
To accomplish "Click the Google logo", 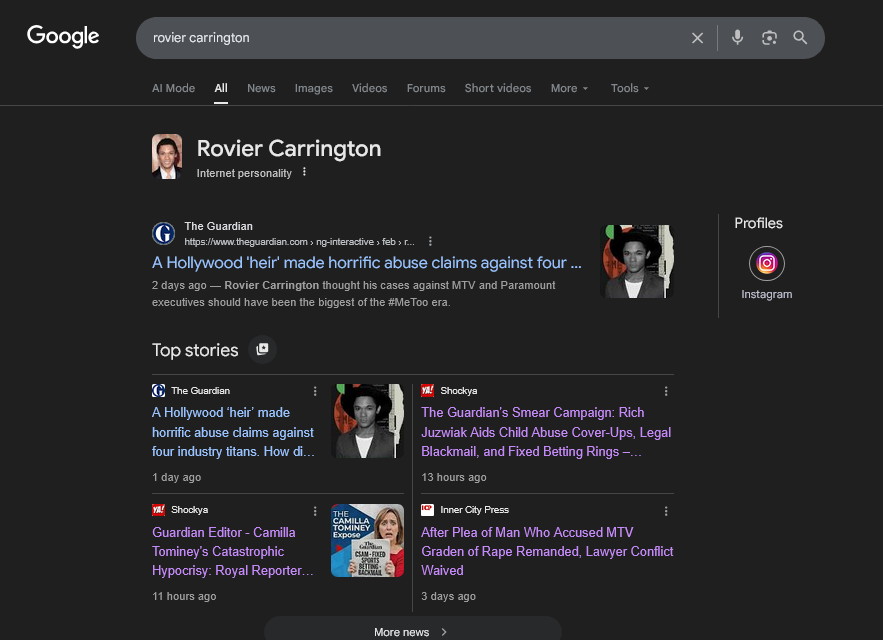I will (x=63, y=37).
